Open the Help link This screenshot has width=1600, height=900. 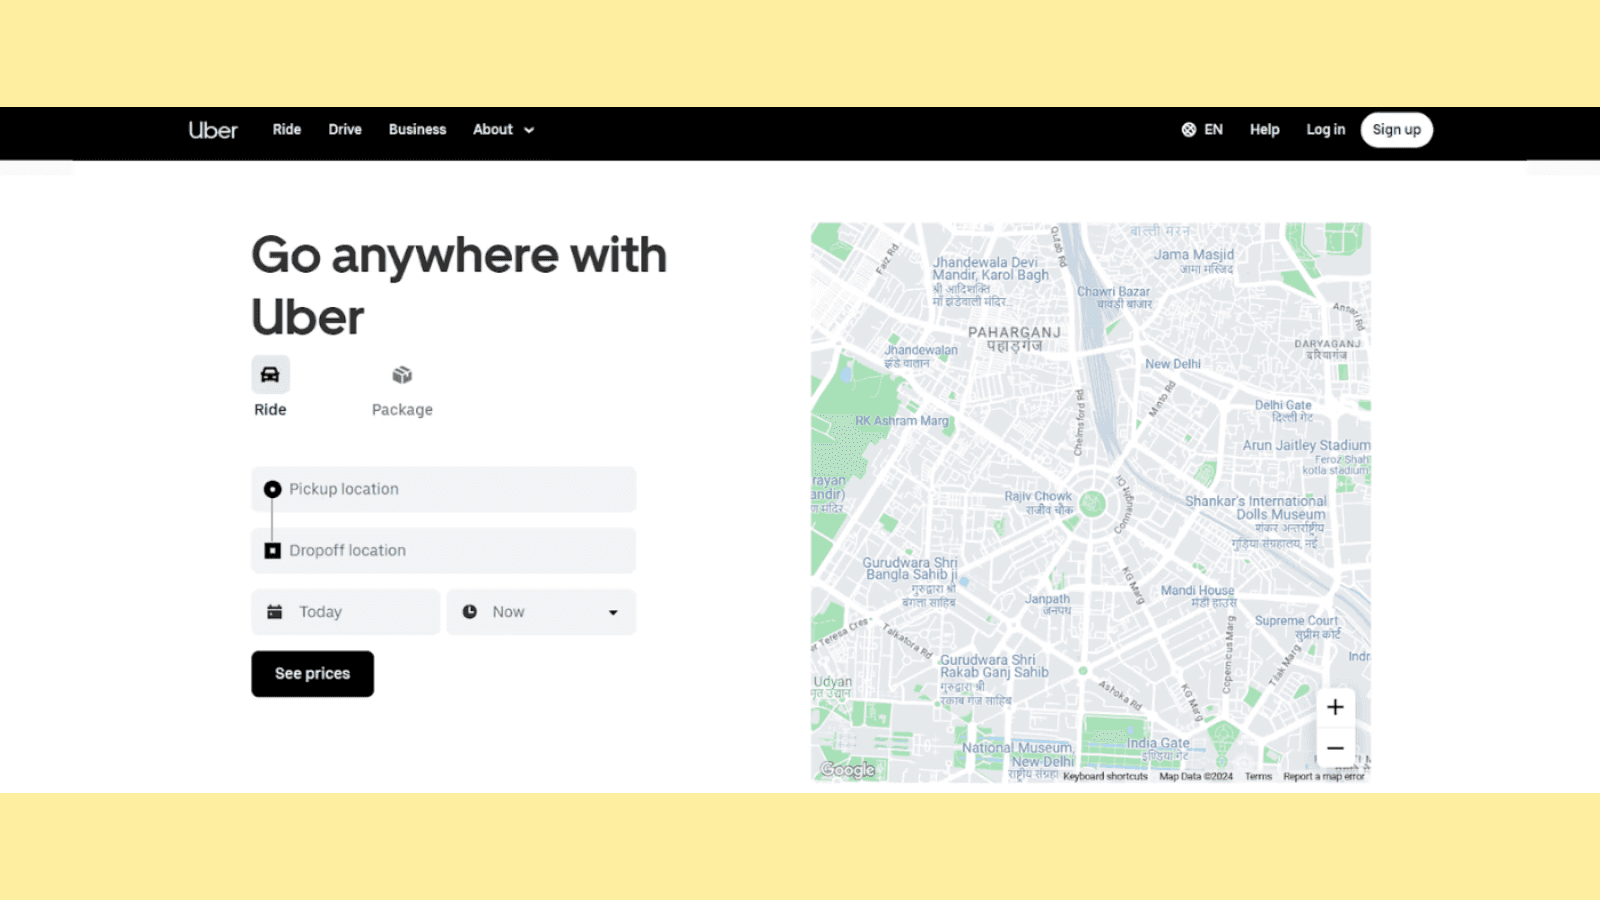coord(1264,129)
